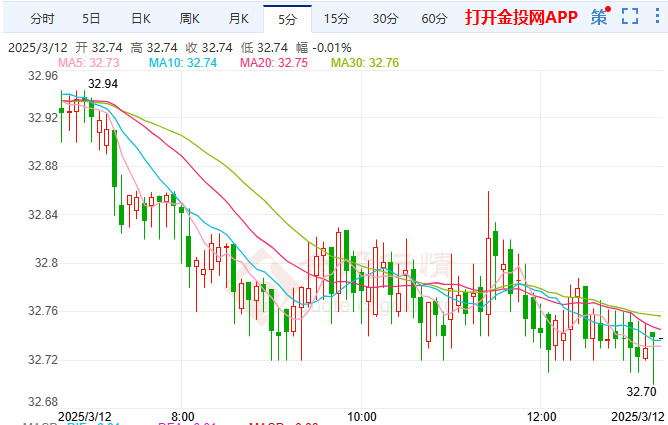Click the 32.8 price axis label
668x425 pixels.
(46, 263)
